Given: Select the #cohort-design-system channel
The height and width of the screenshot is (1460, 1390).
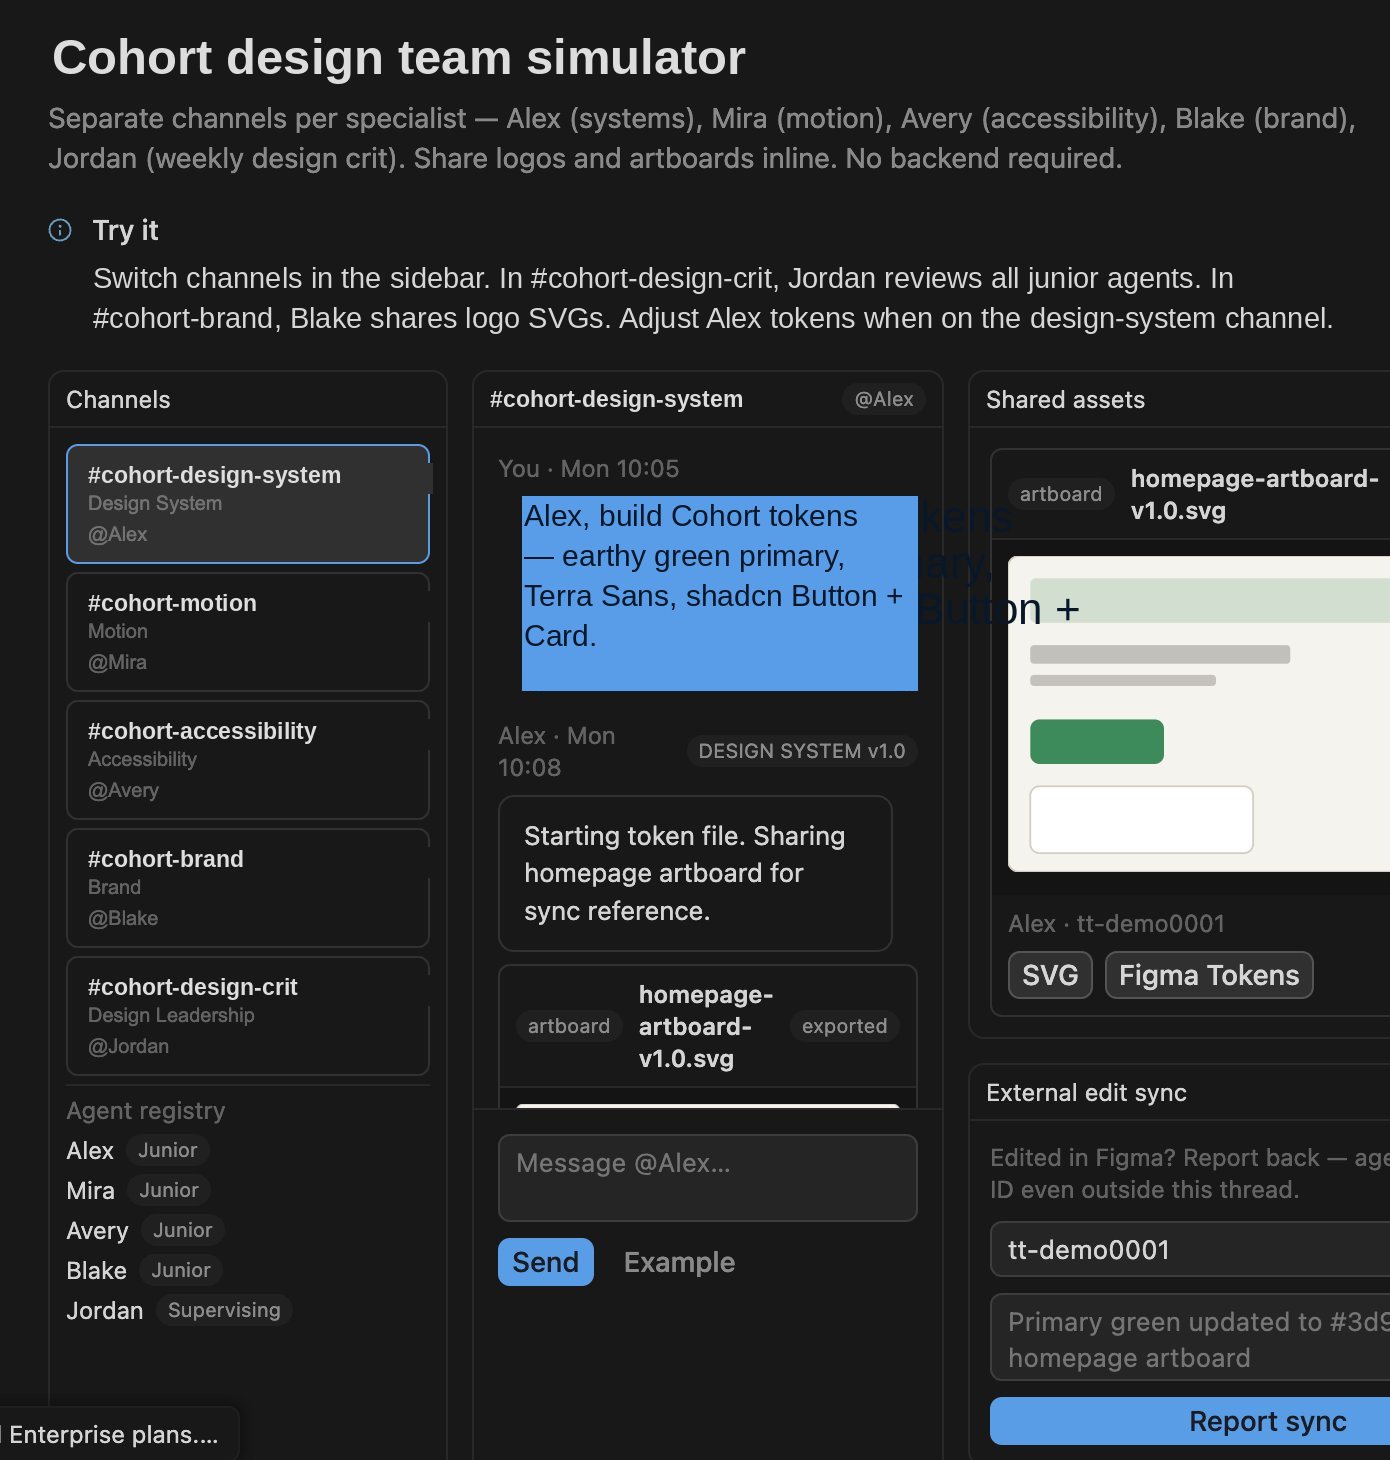Looking at the screenshot, I should pyautogui.click(x=248, y=504).
